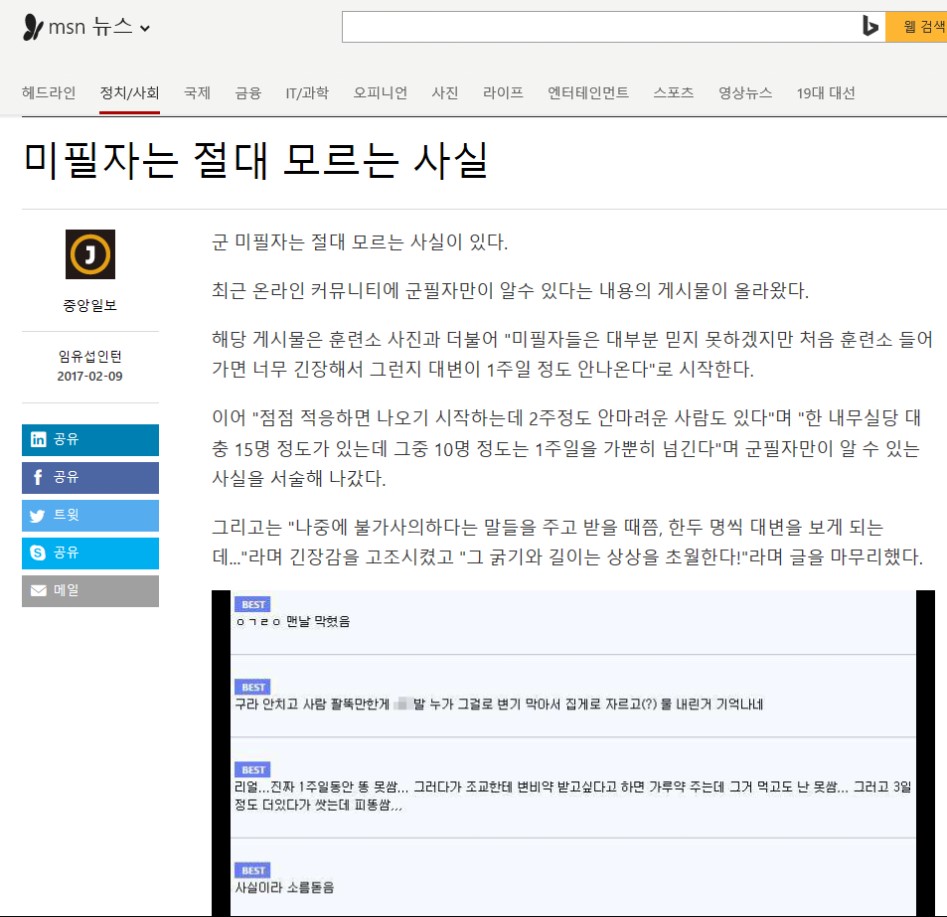Click the IT/과학 navigation item
The height and width of the screenshot is (917, 947).
310,91
